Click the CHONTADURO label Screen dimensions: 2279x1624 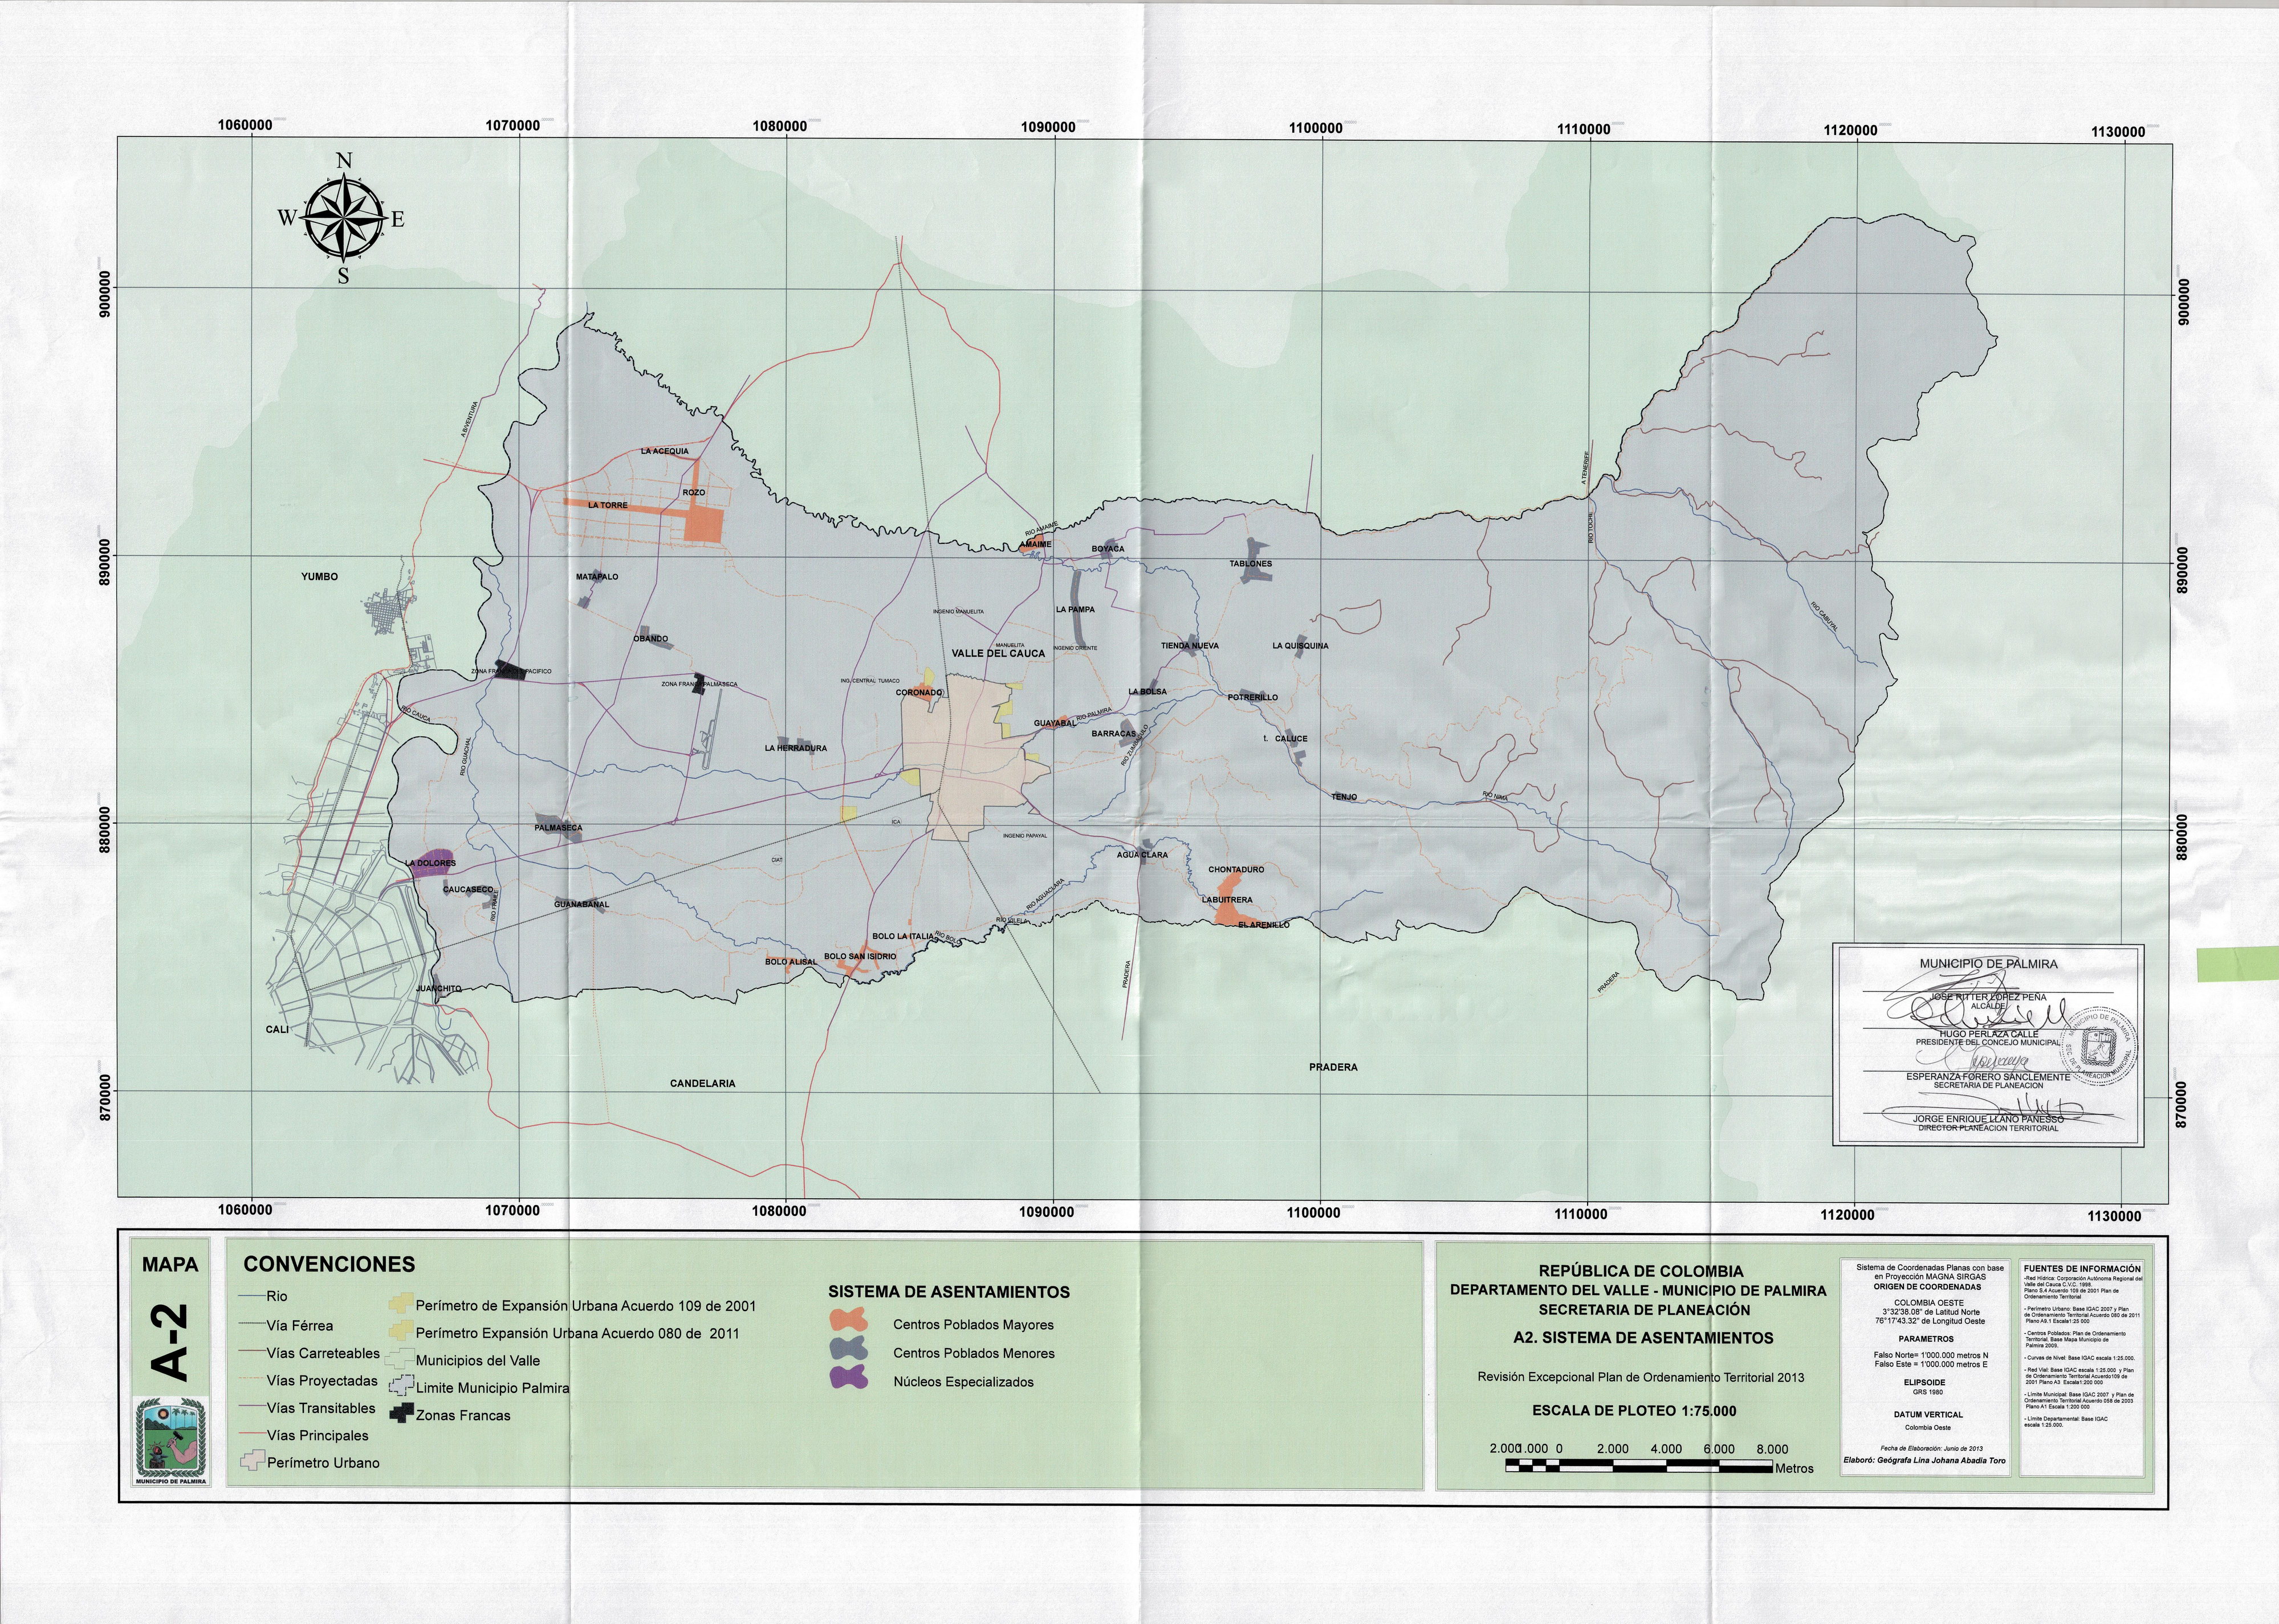(1236, 869)
